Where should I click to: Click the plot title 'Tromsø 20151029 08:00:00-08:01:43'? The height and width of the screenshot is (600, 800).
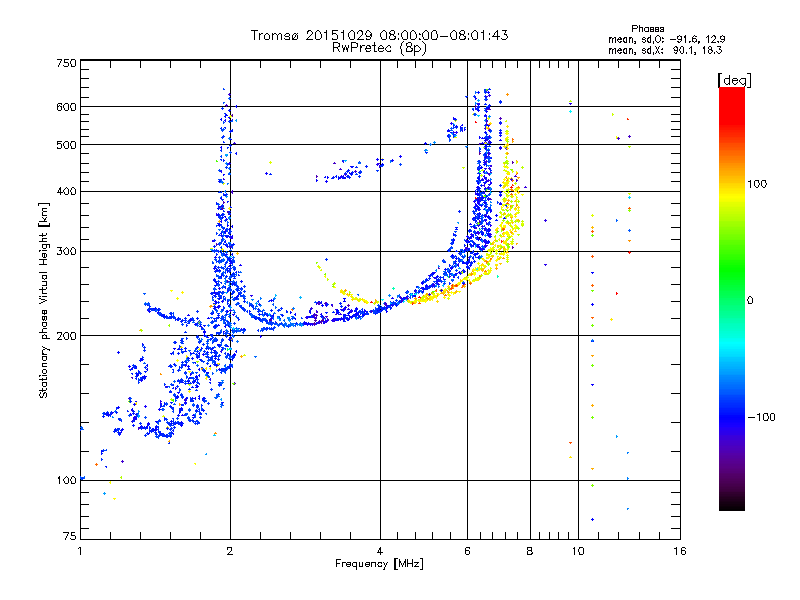(379, 35)
